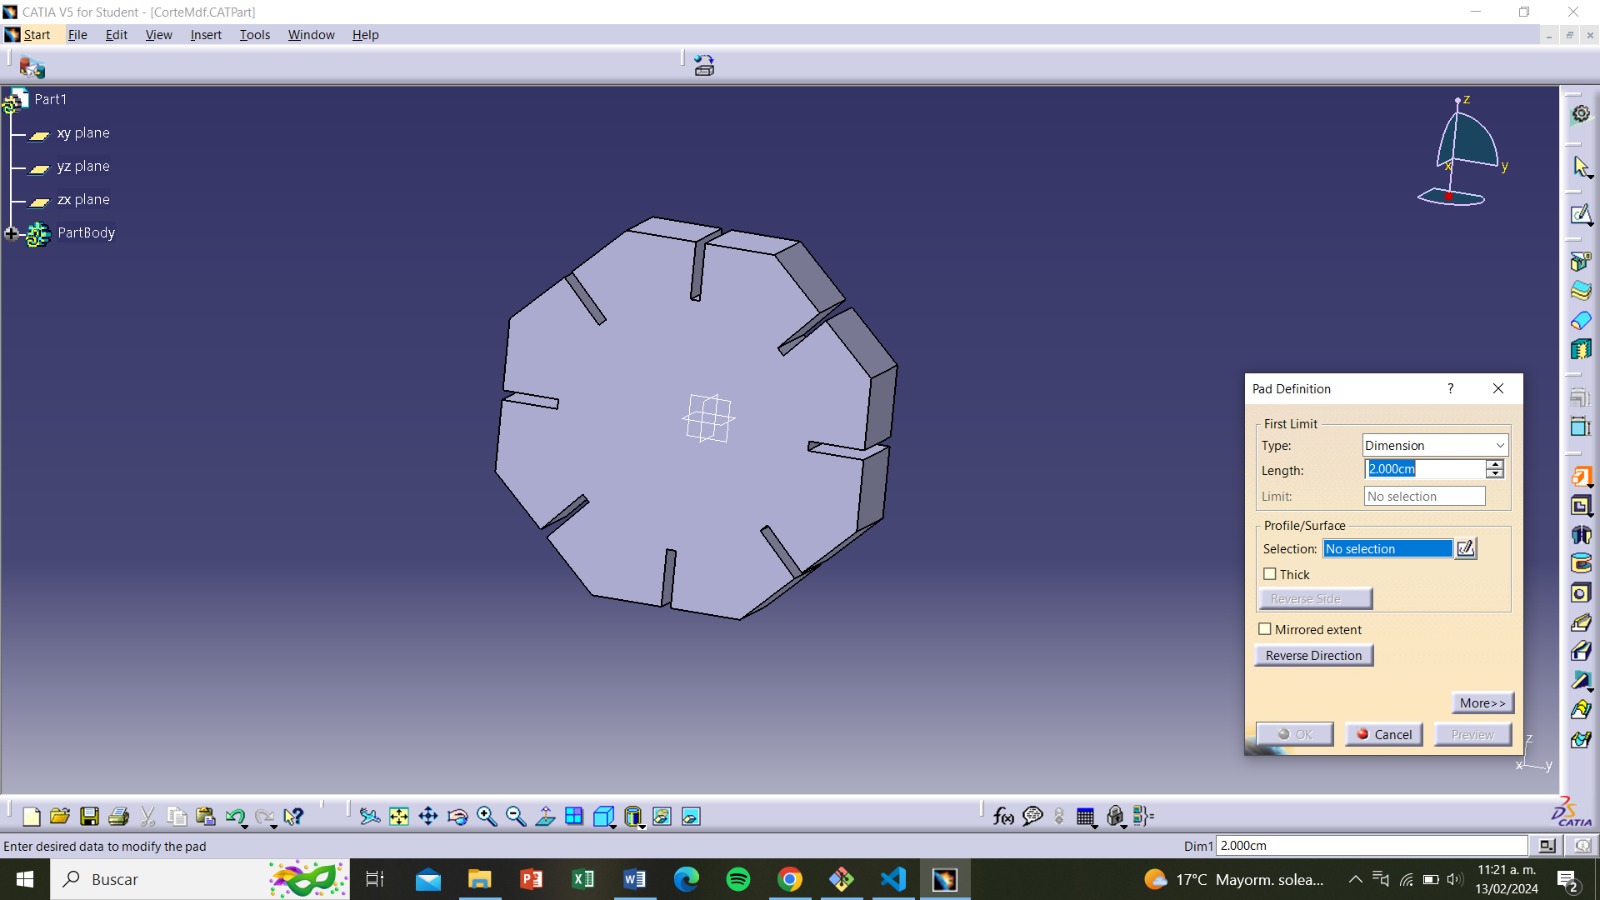Expand the PartBody tree node
This screenshot has width=1600, height=900.
pyautogui.click(x=11, y=233)
